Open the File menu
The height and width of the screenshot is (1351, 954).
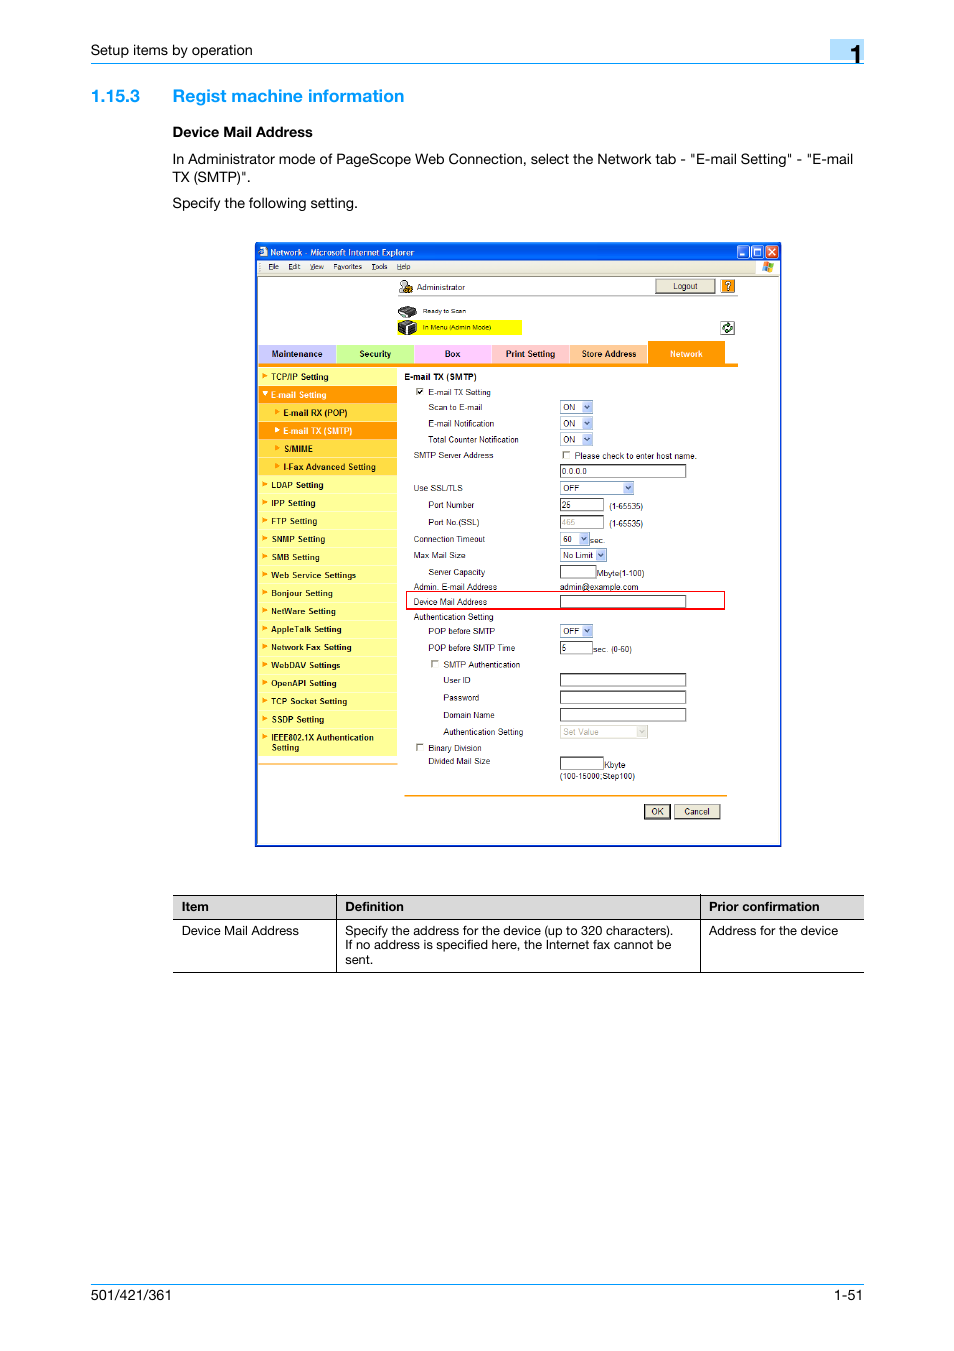tap(273, 267)
